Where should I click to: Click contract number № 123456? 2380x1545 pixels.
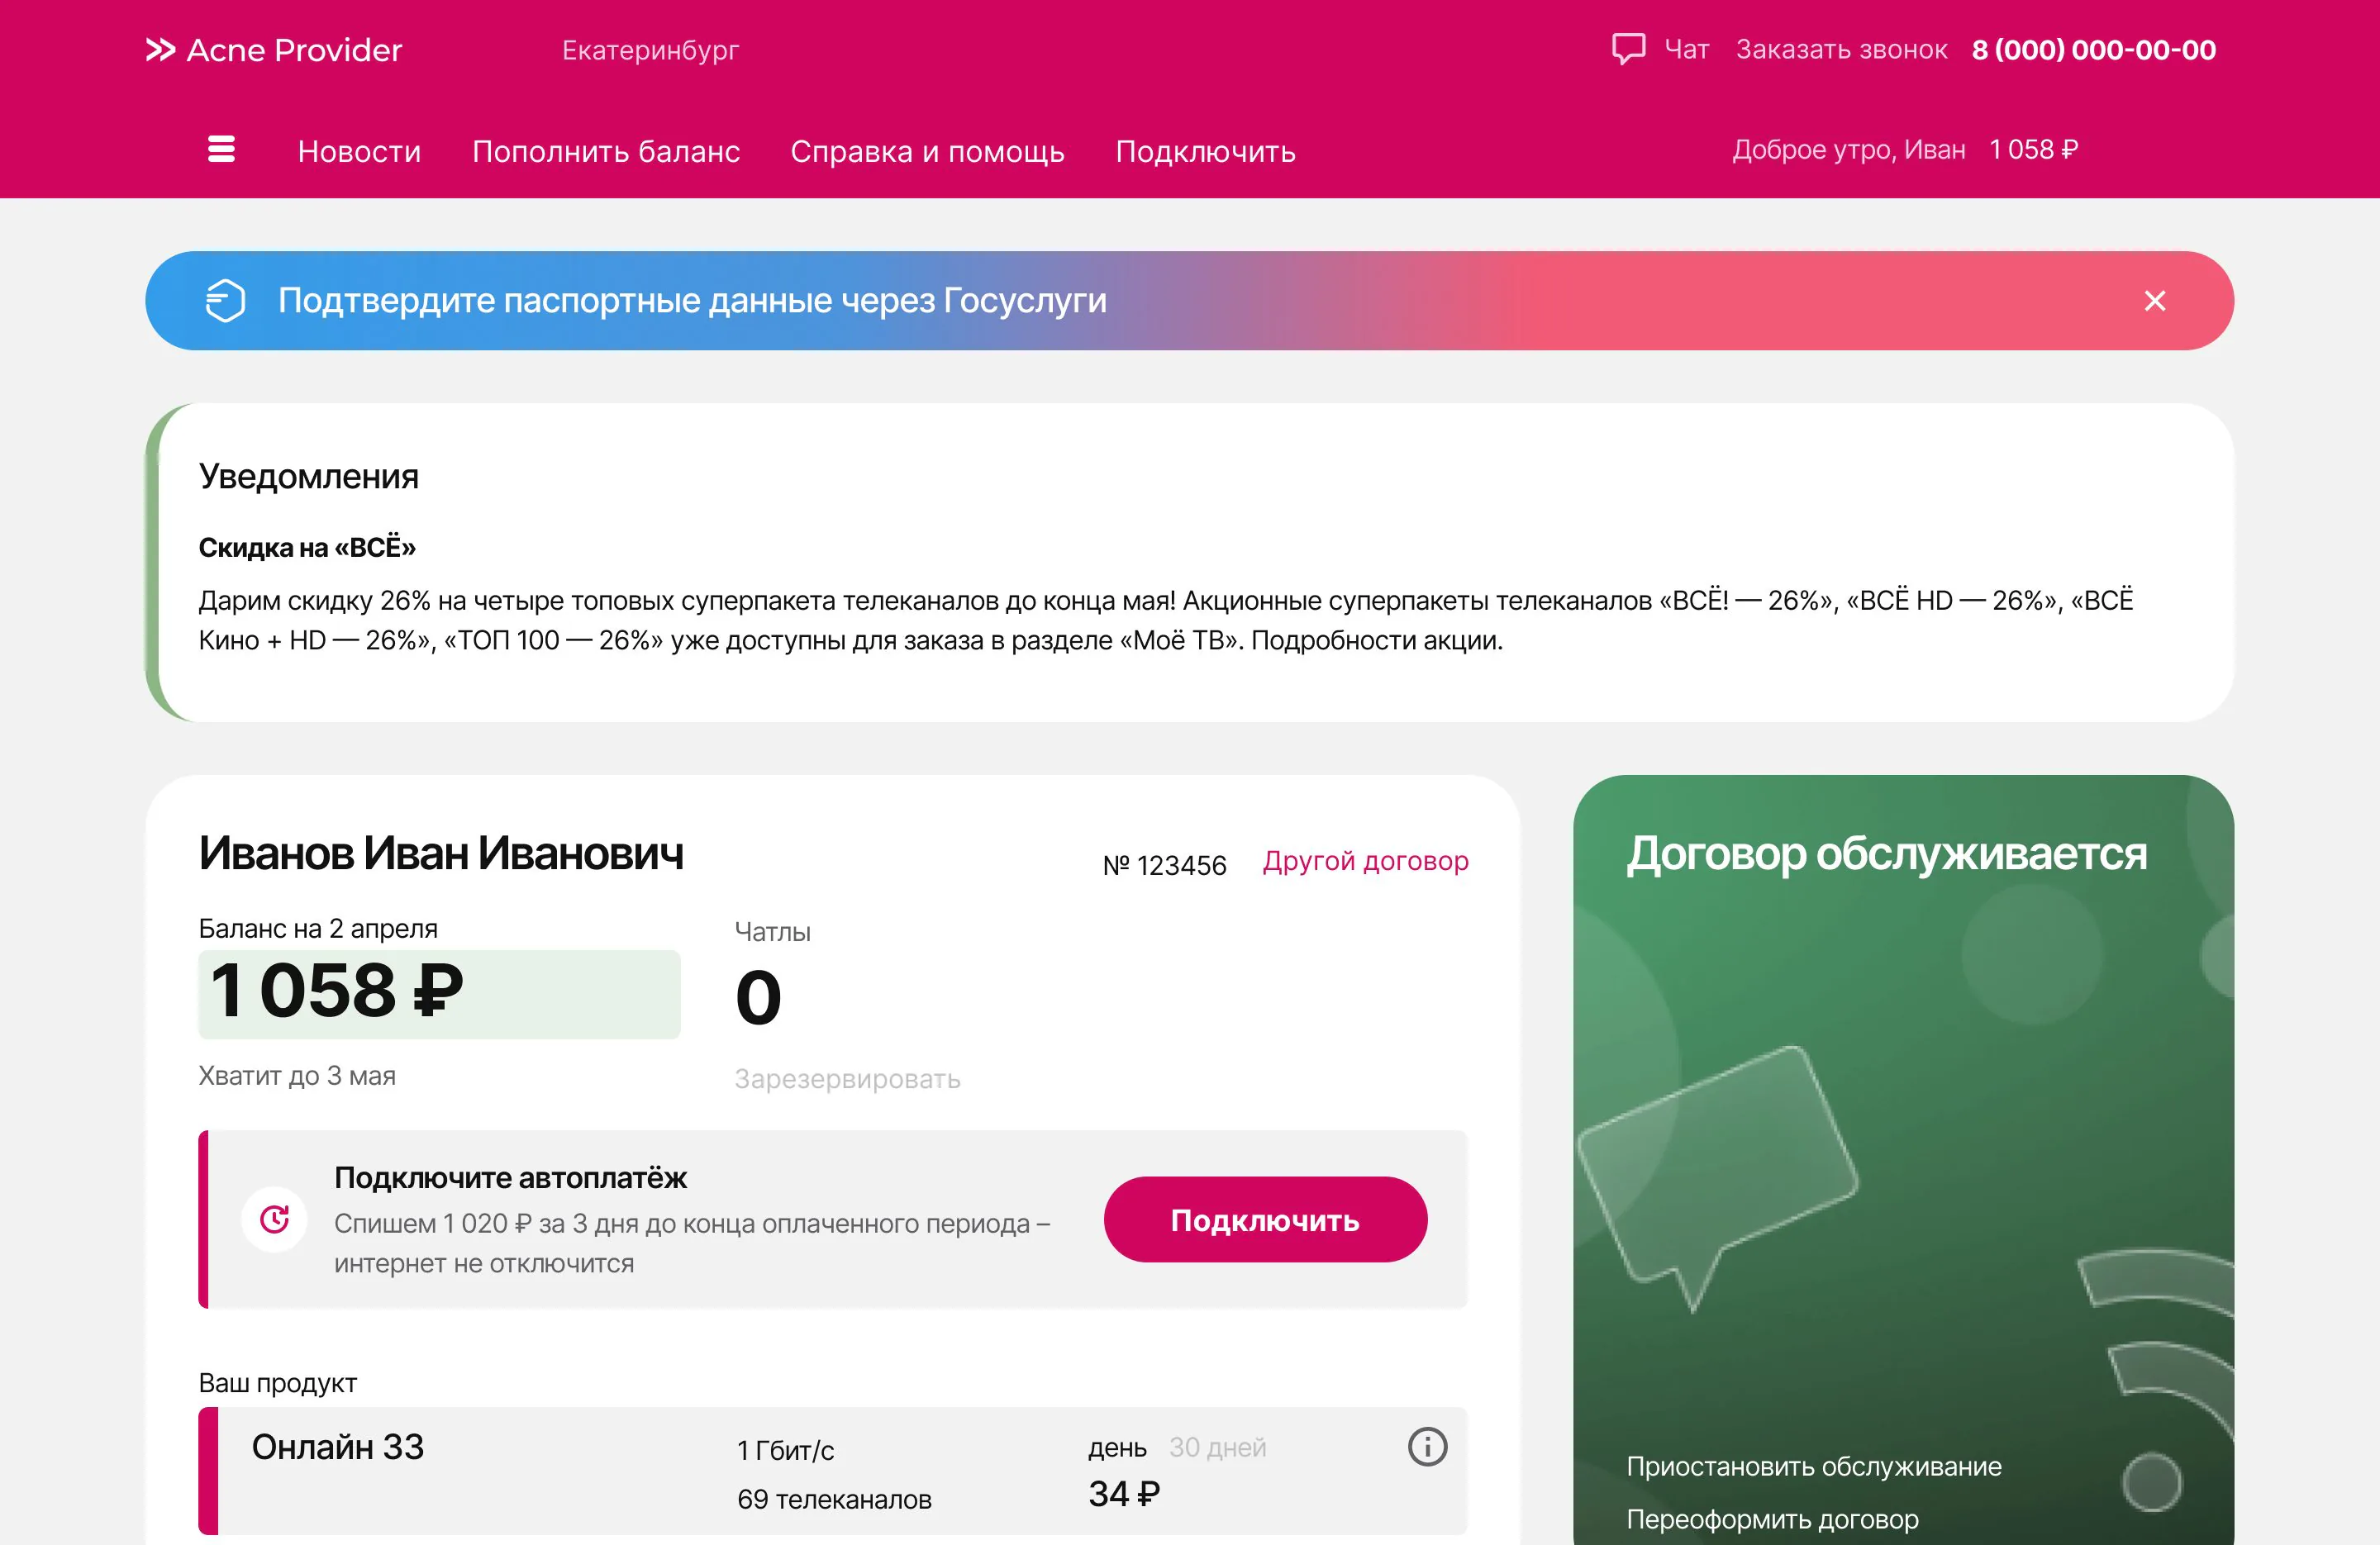1164,865
